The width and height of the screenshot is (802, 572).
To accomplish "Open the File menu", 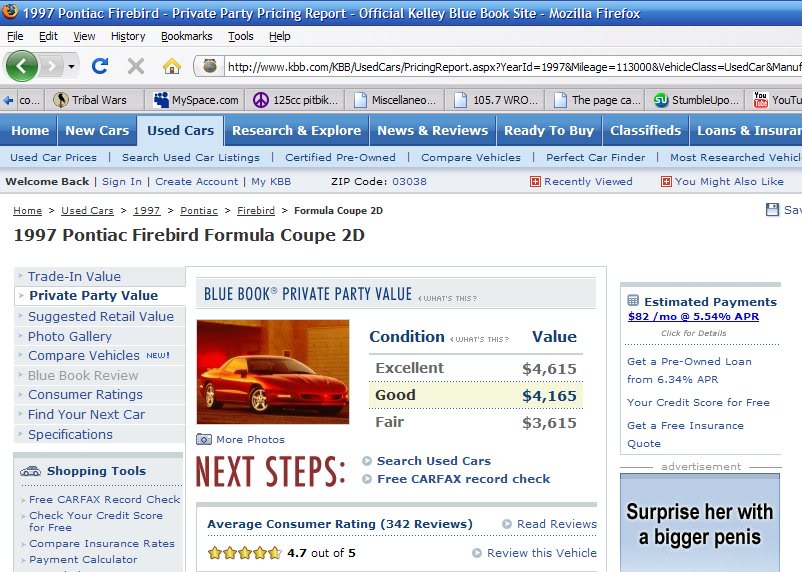I will click(15, 36).
